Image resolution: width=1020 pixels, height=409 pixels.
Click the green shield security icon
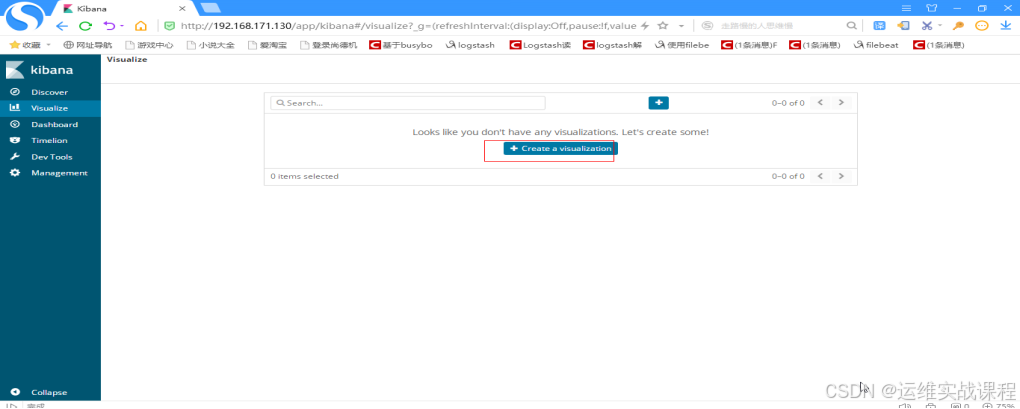coord(169,26)
